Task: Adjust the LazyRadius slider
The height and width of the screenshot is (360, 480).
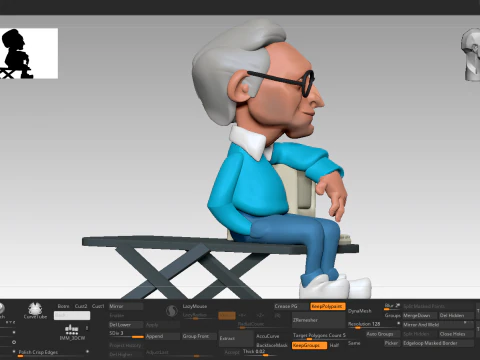Action: pyautogui.click(x=199, y=315)
